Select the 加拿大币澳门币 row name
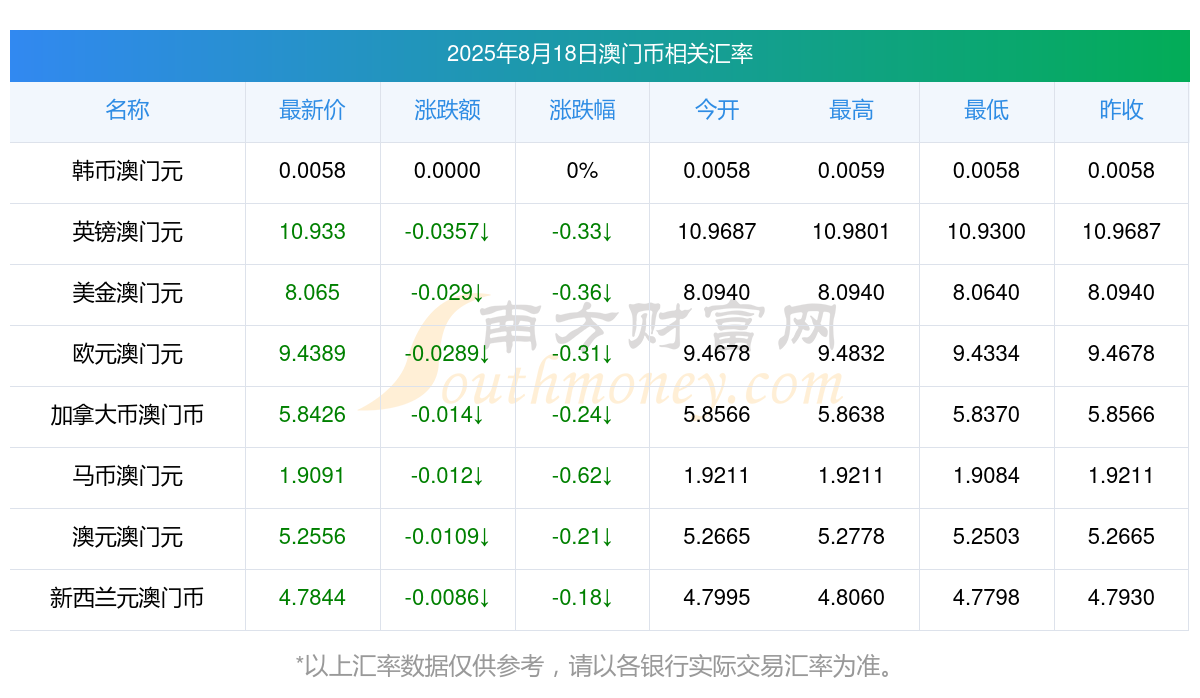Image resolution: width=1200 pixels, height=698 pixels. 127,415
